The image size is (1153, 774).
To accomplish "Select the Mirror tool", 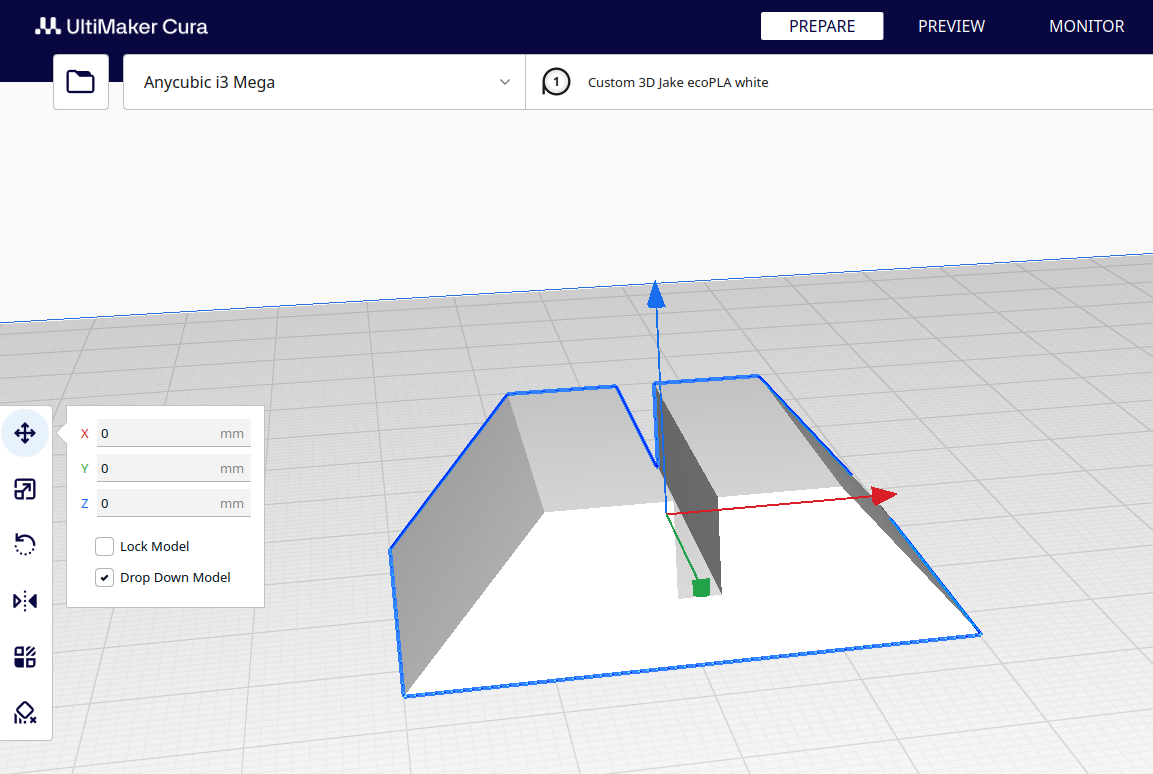I will pos(25,600).
